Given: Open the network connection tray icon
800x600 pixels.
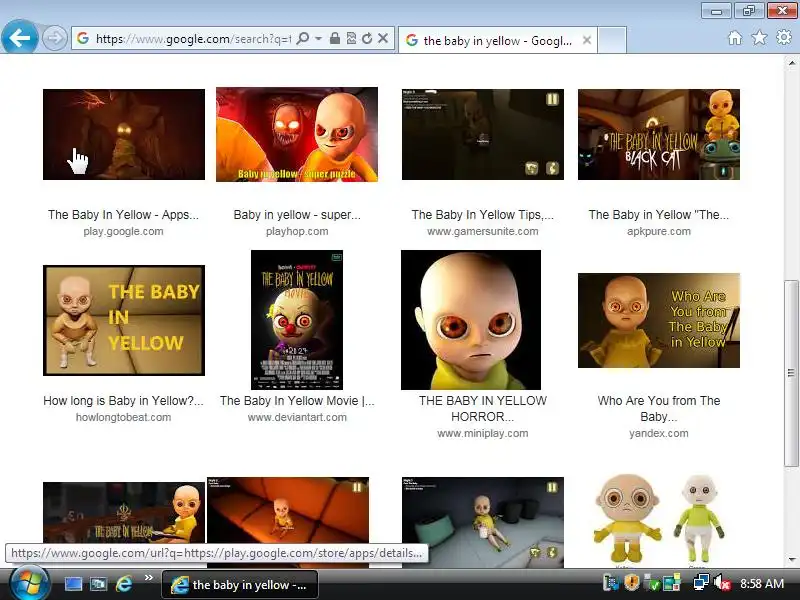Looking at the screenshot, I should [701, 583].
